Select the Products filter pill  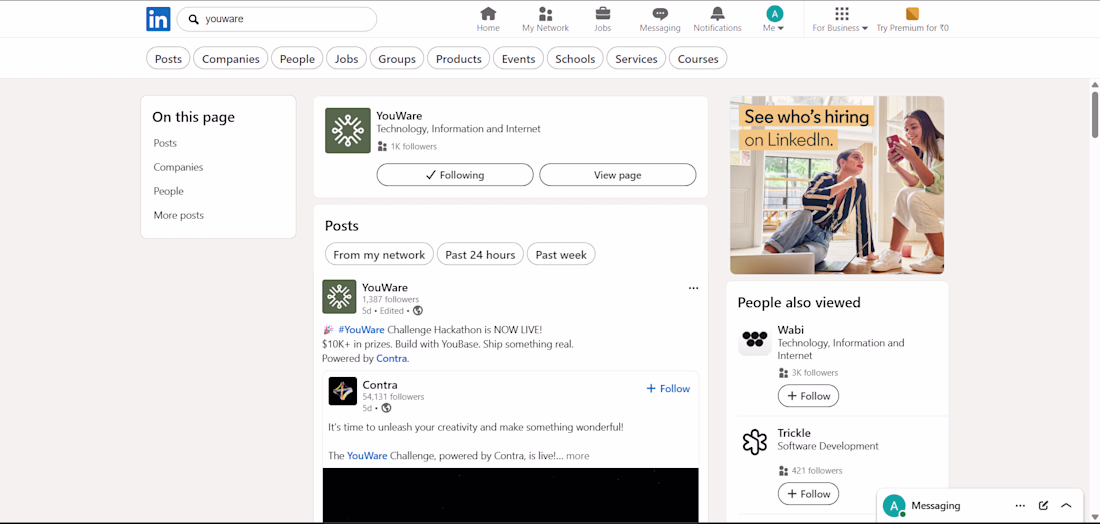(459, 59)
